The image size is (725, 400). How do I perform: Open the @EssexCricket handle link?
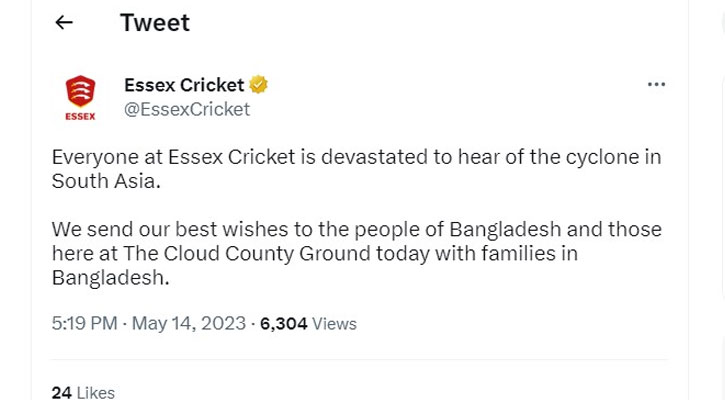[x=186, y=109]
